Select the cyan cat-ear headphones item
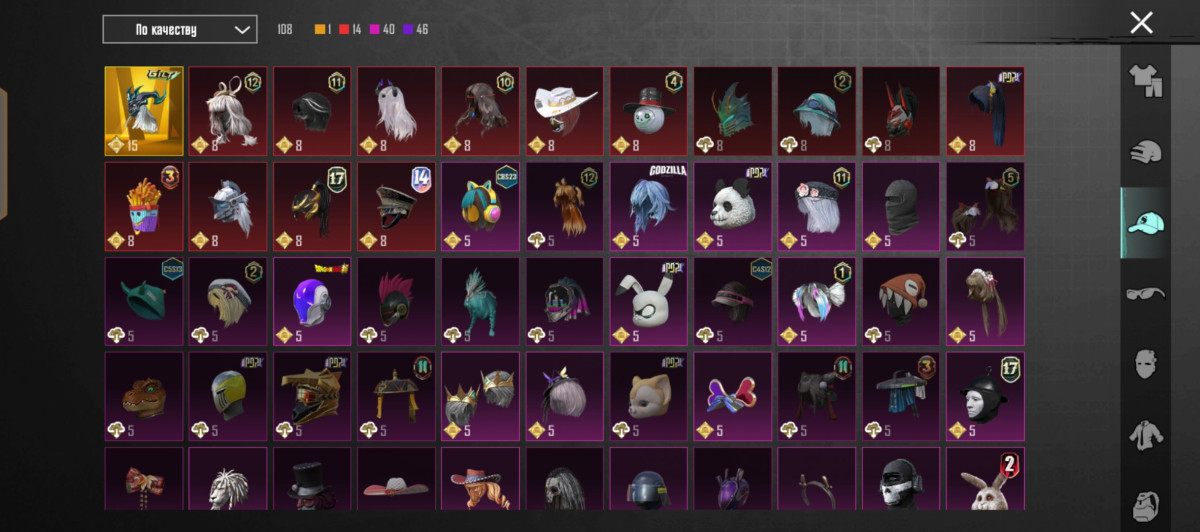1200x532 pixels. click(481, 206)
